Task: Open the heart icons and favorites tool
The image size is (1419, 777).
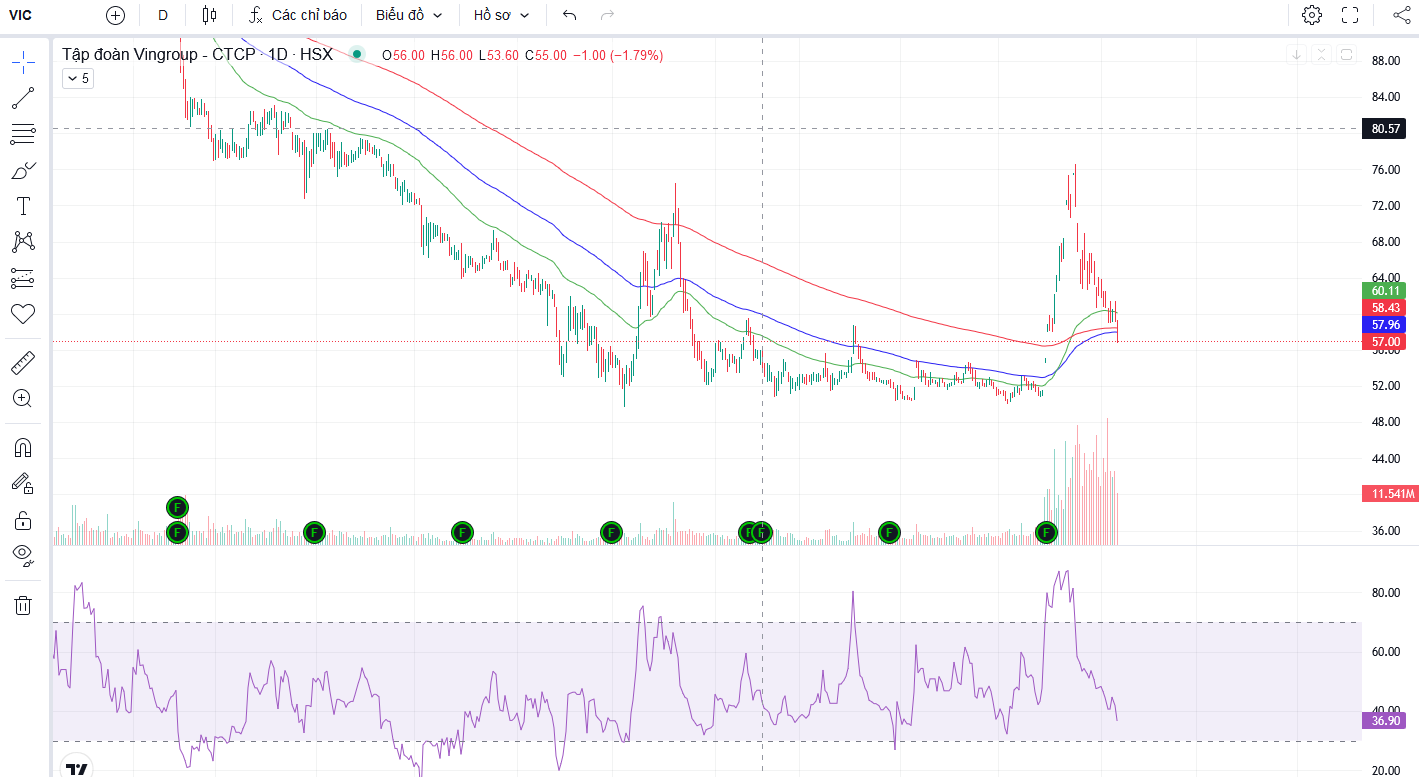Action: tap(23, 314)
